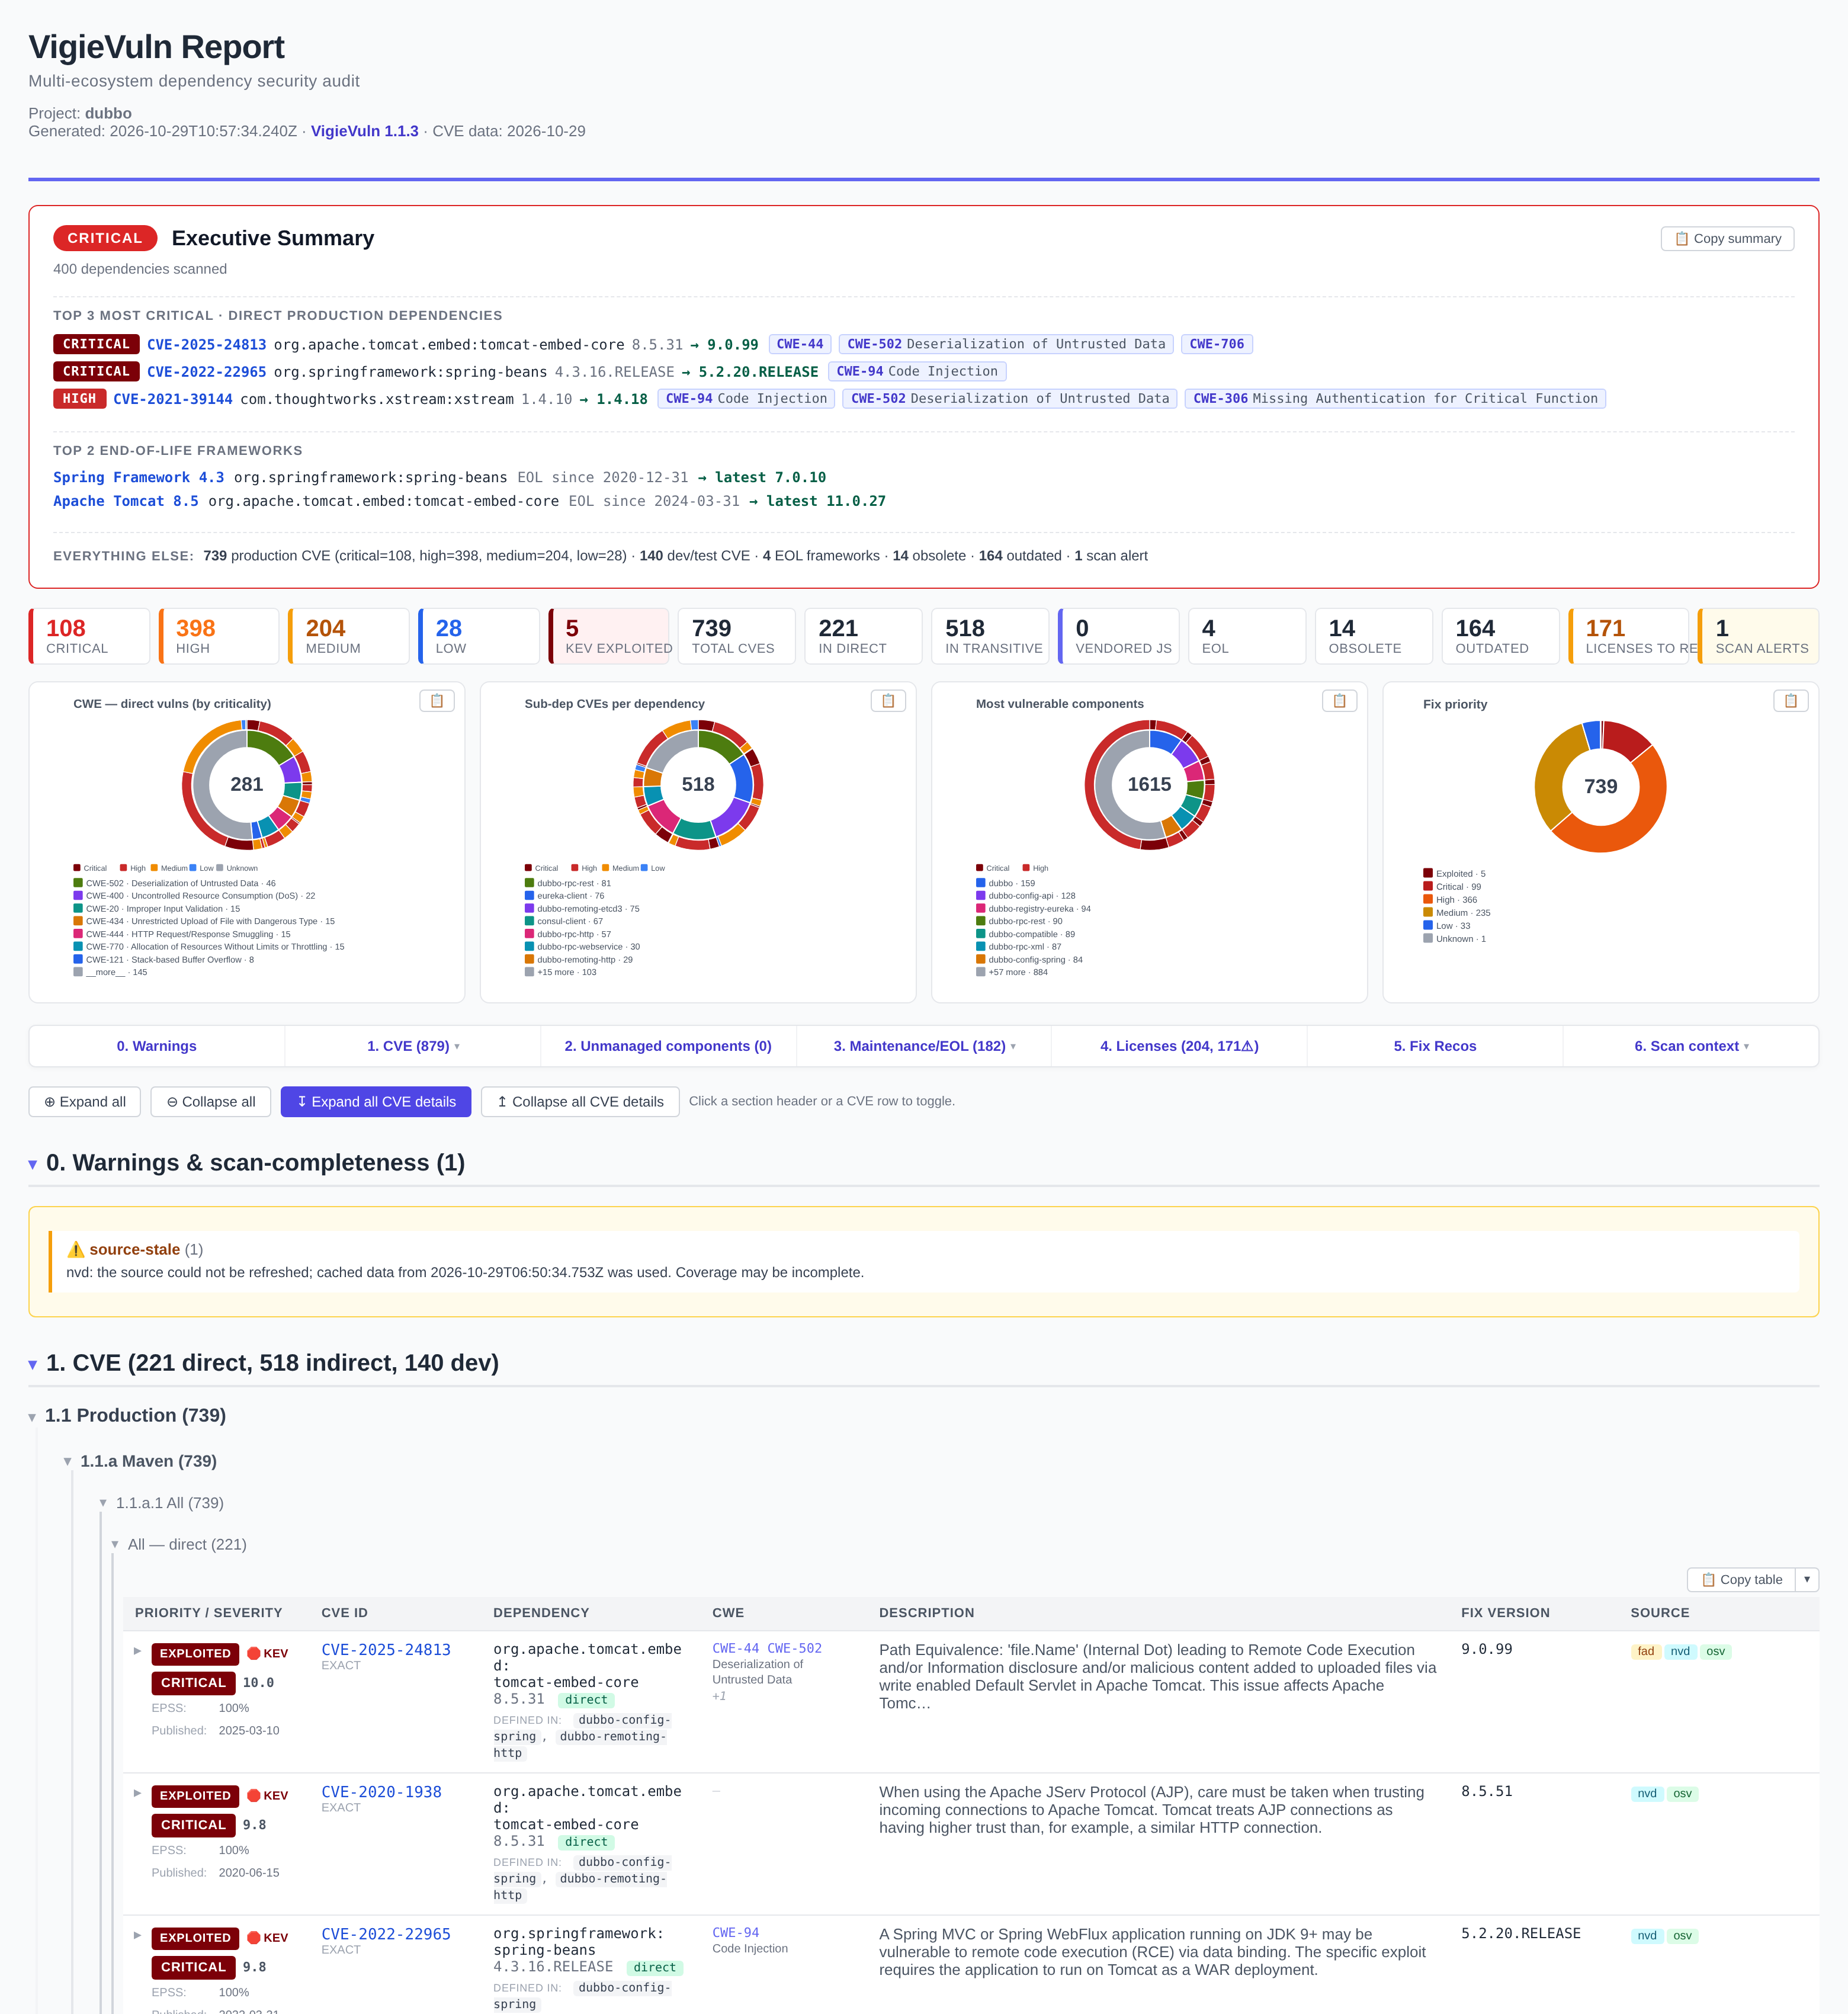Click the CWE-306 Missing Authentication tag
The width and height of the screenshot is (1848, 2014).
point(1395,398)
